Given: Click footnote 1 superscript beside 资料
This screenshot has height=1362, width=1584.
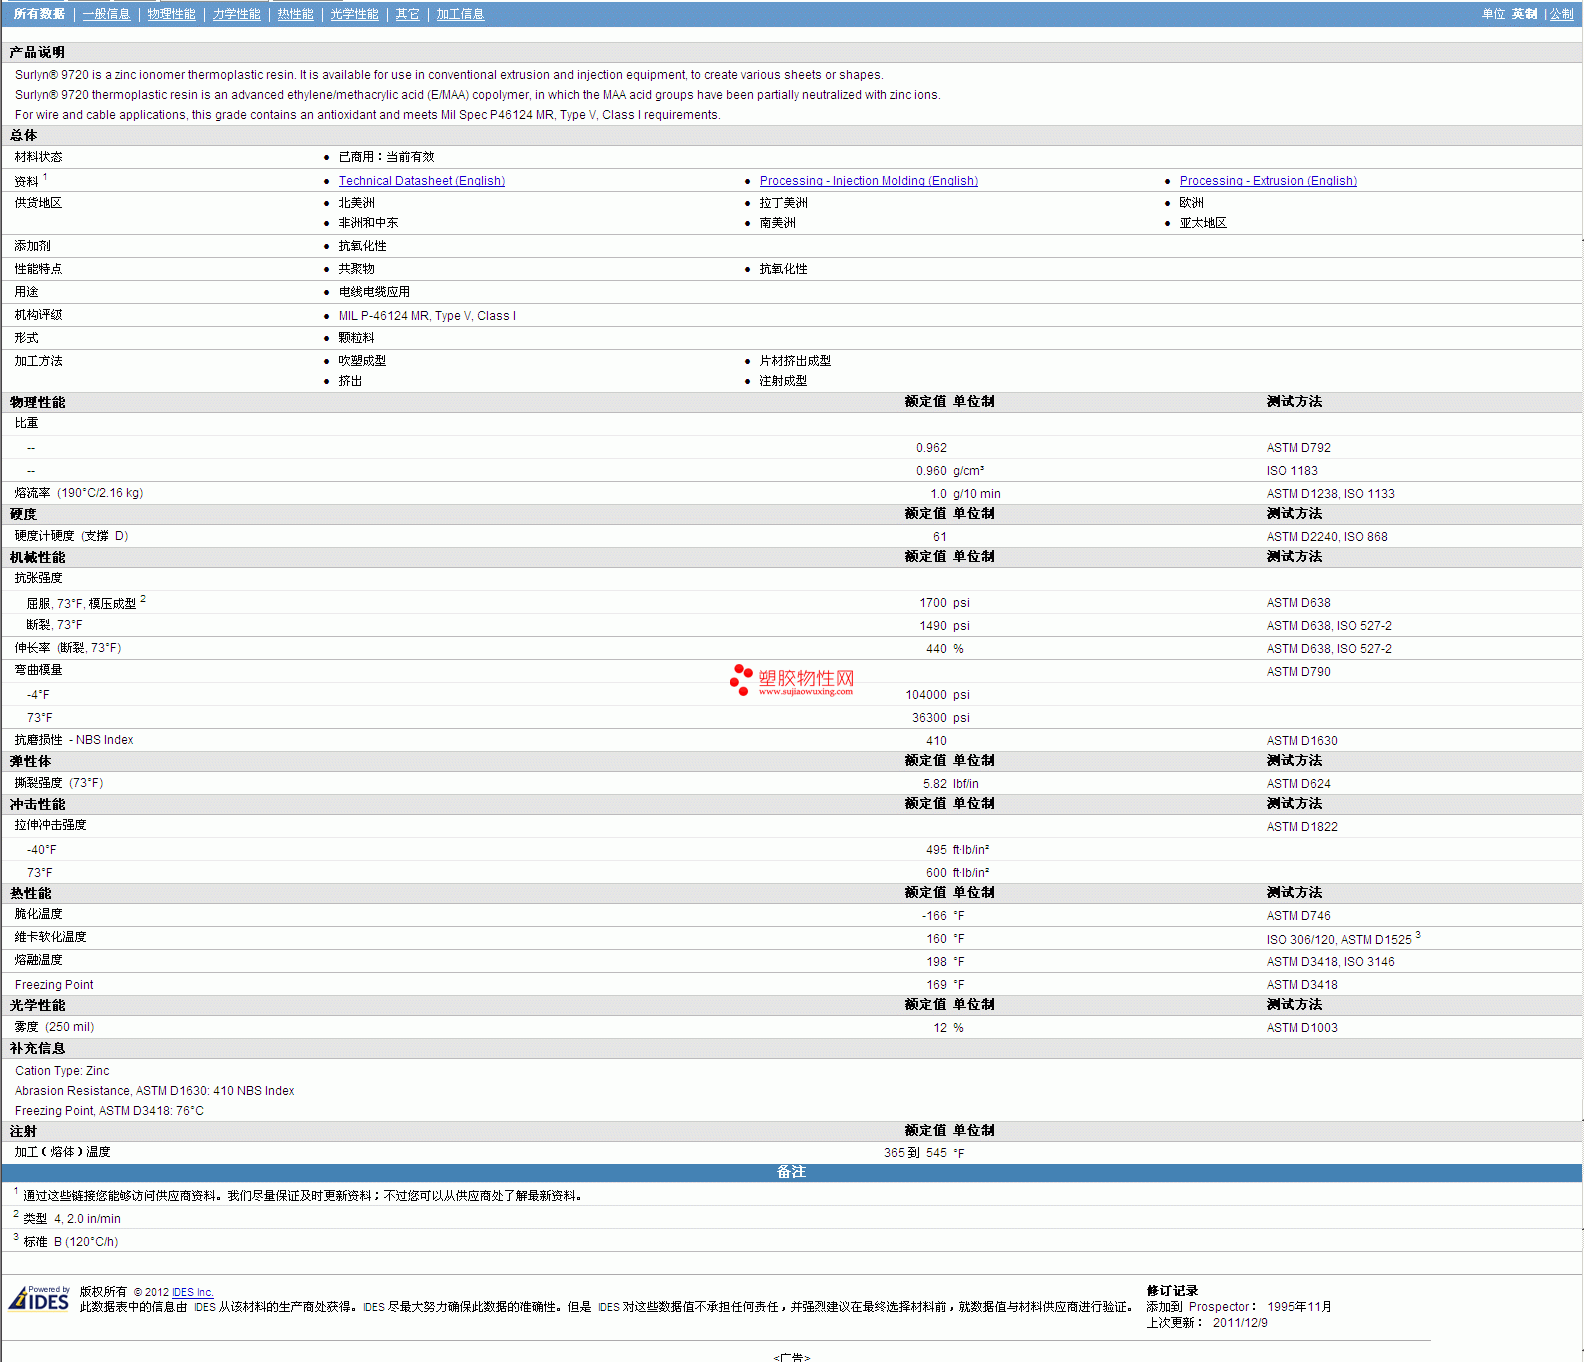Looking at the screenshot, I should [x=45, y=177].
